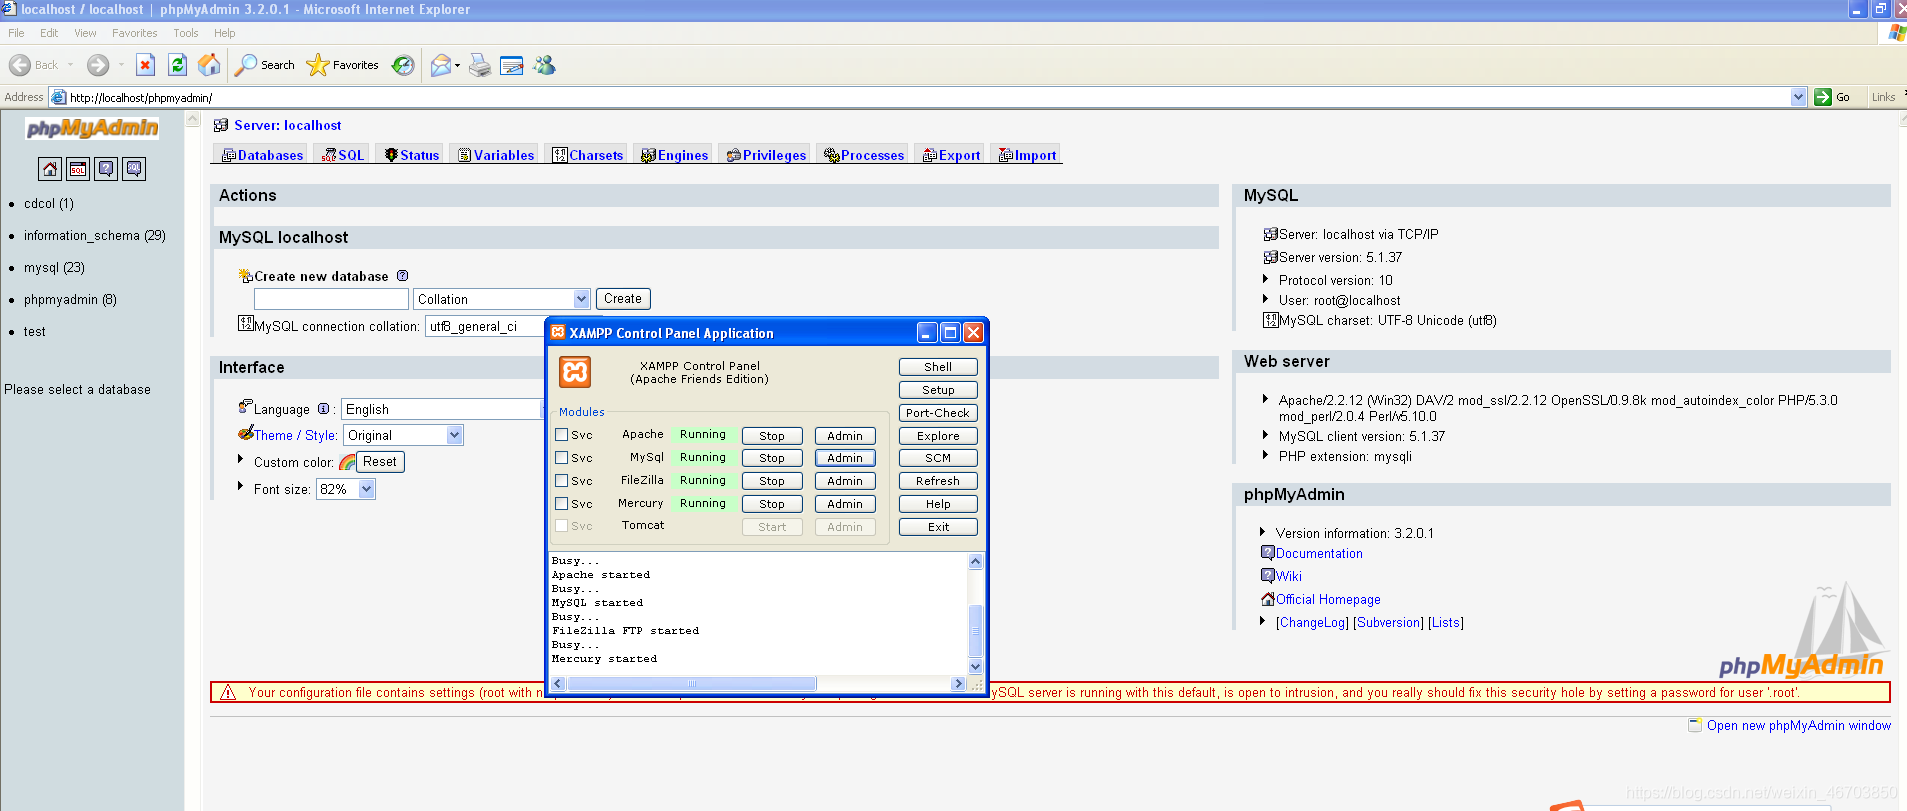Image resolution: width=1907 pixels, height=811 pixels.
Task: Click the new database name input field
Action: click(x=332, y=299)
